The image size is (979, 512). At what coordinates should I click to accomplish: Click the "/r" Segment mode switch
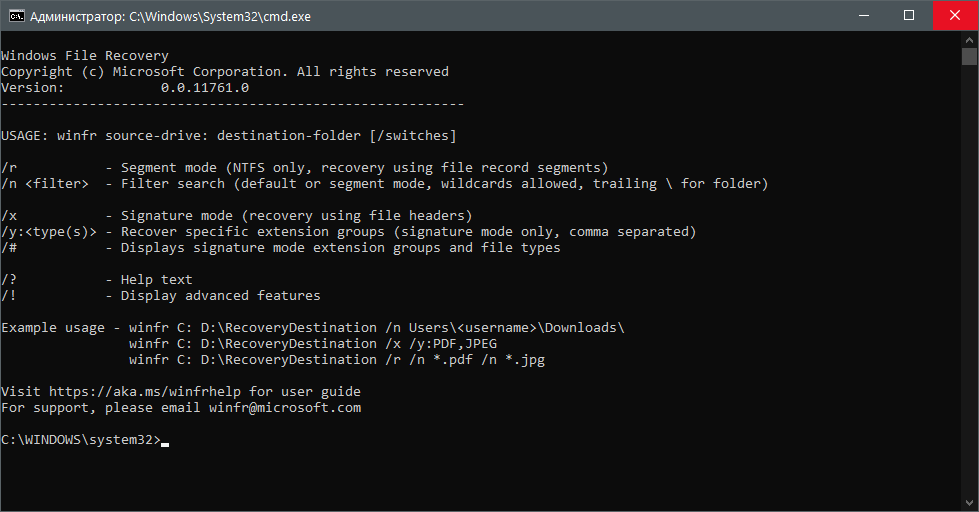click(9, 168)
